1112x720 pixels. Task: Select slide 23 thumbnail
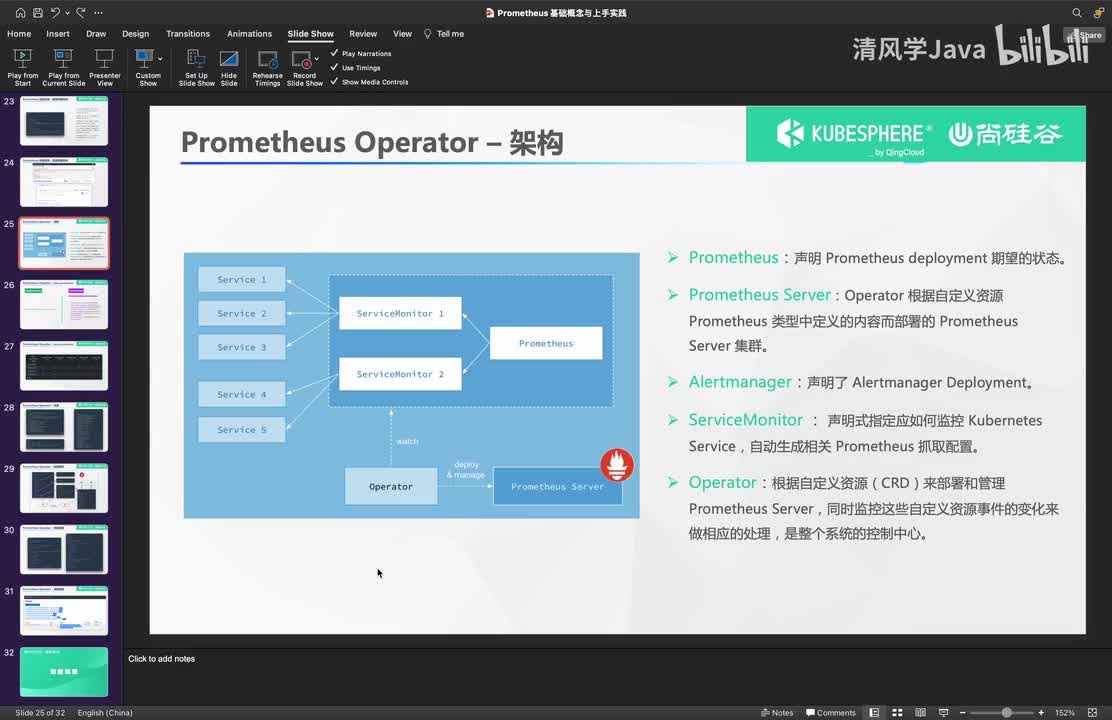(x=64, y=121)
